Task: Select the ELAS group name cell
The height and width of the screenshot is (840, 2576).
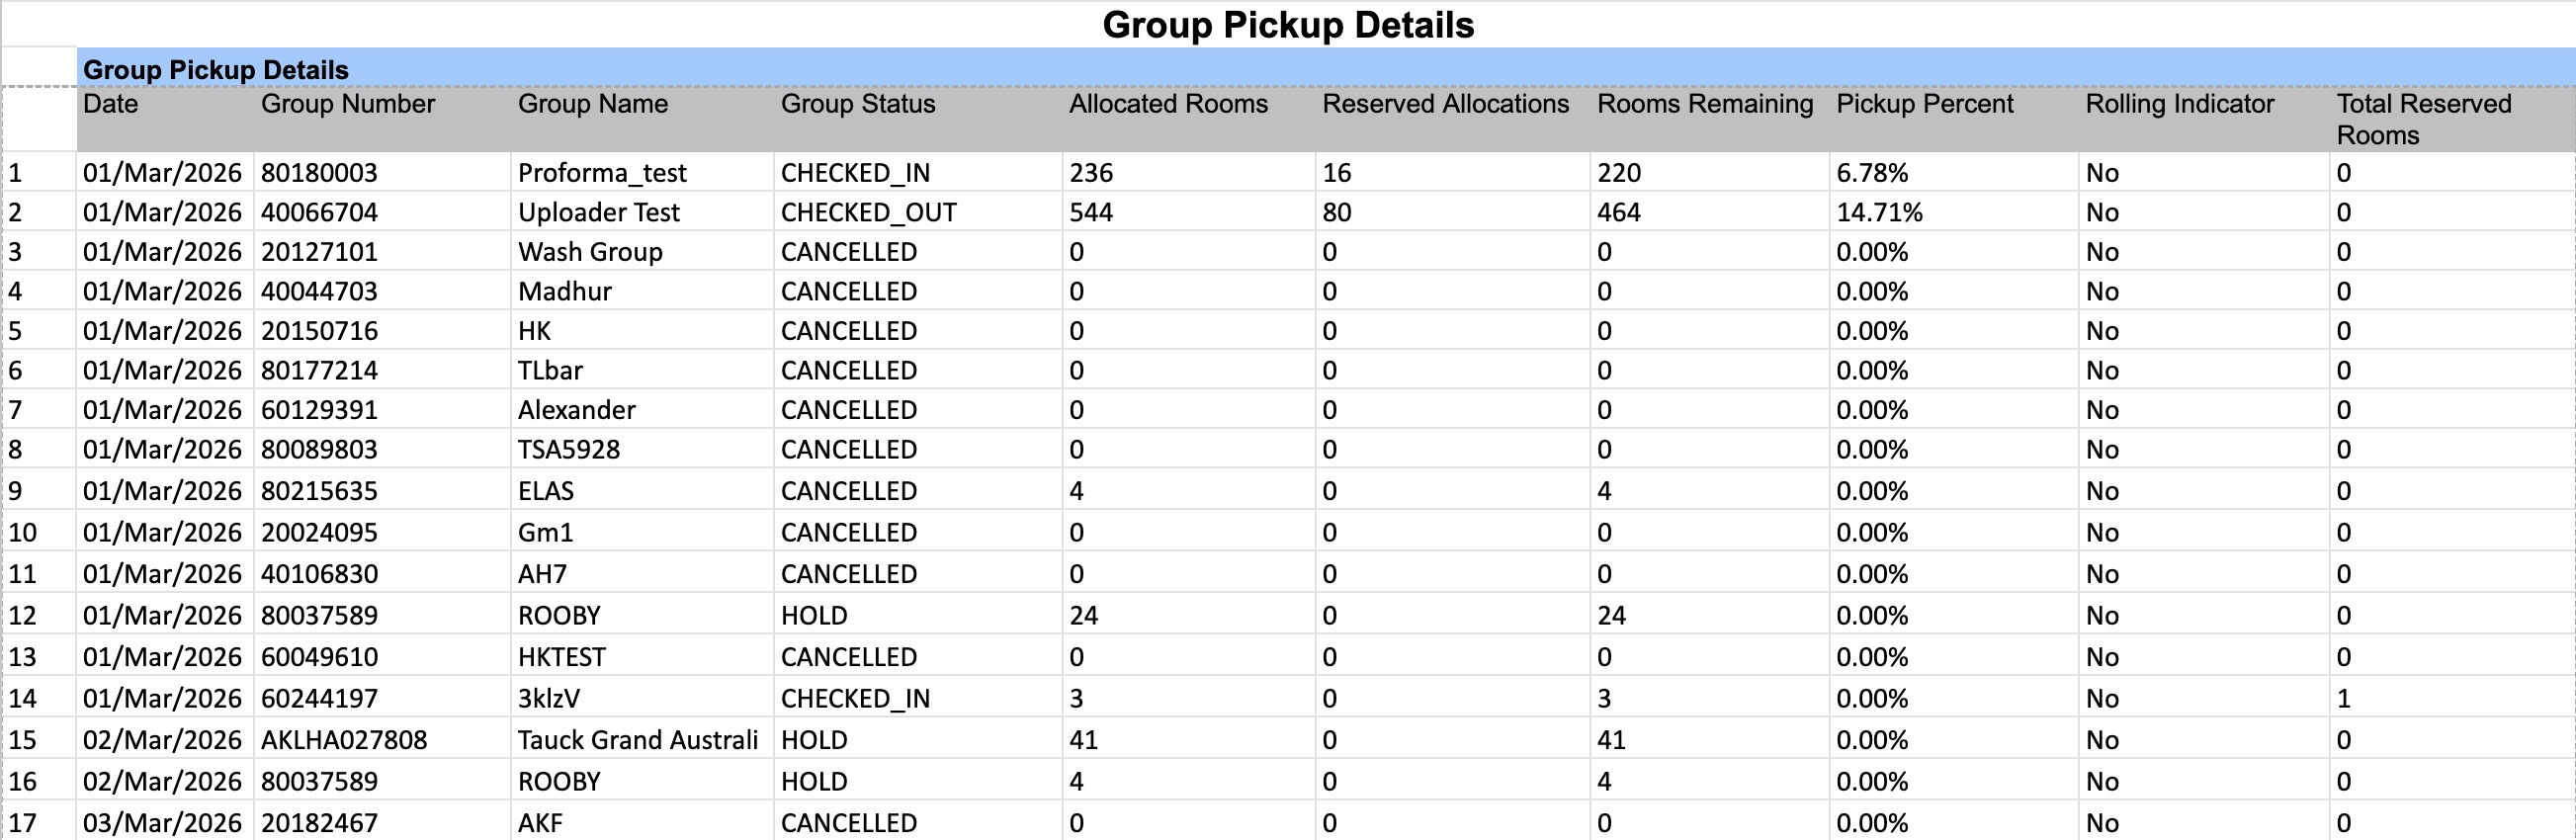Action: [x=545, y=491]
